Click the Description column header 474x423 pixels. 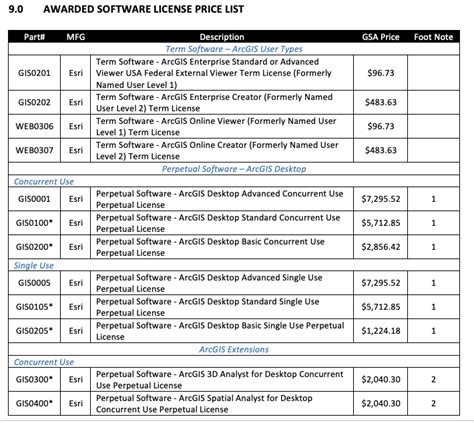click(x=222, y=37)
